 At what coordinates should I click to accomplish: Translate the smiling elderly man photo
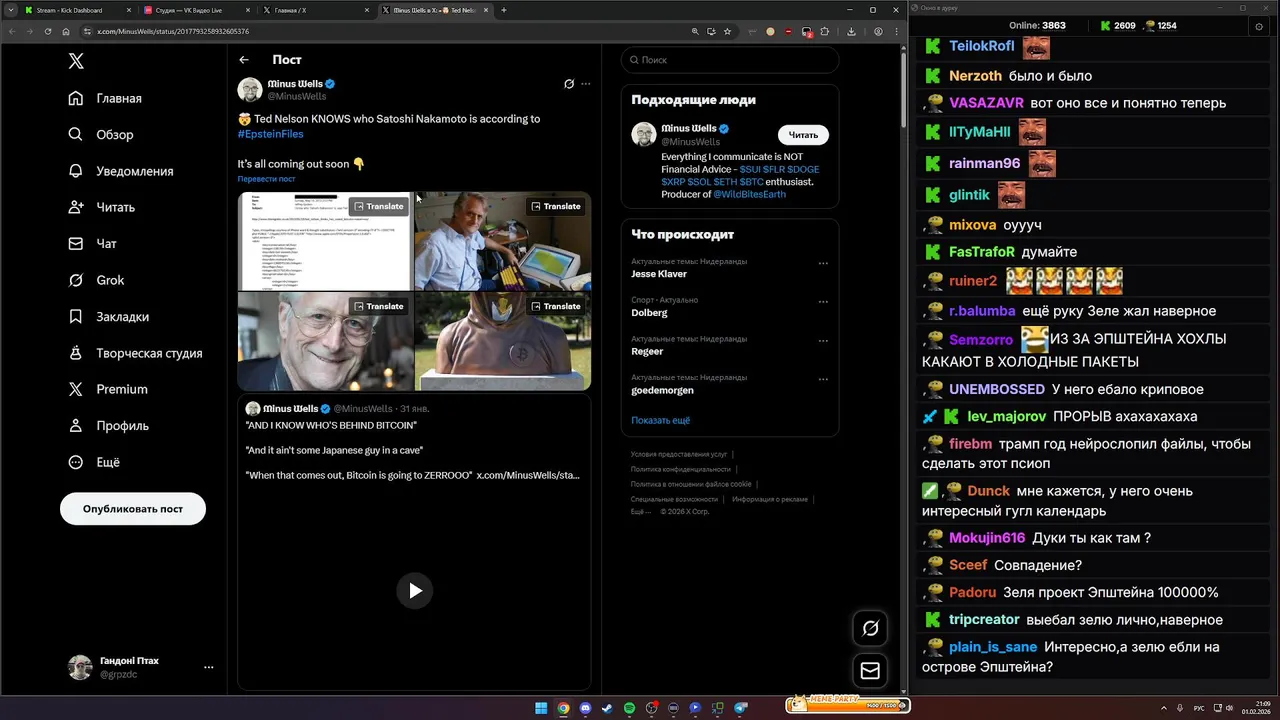(378, 306)
